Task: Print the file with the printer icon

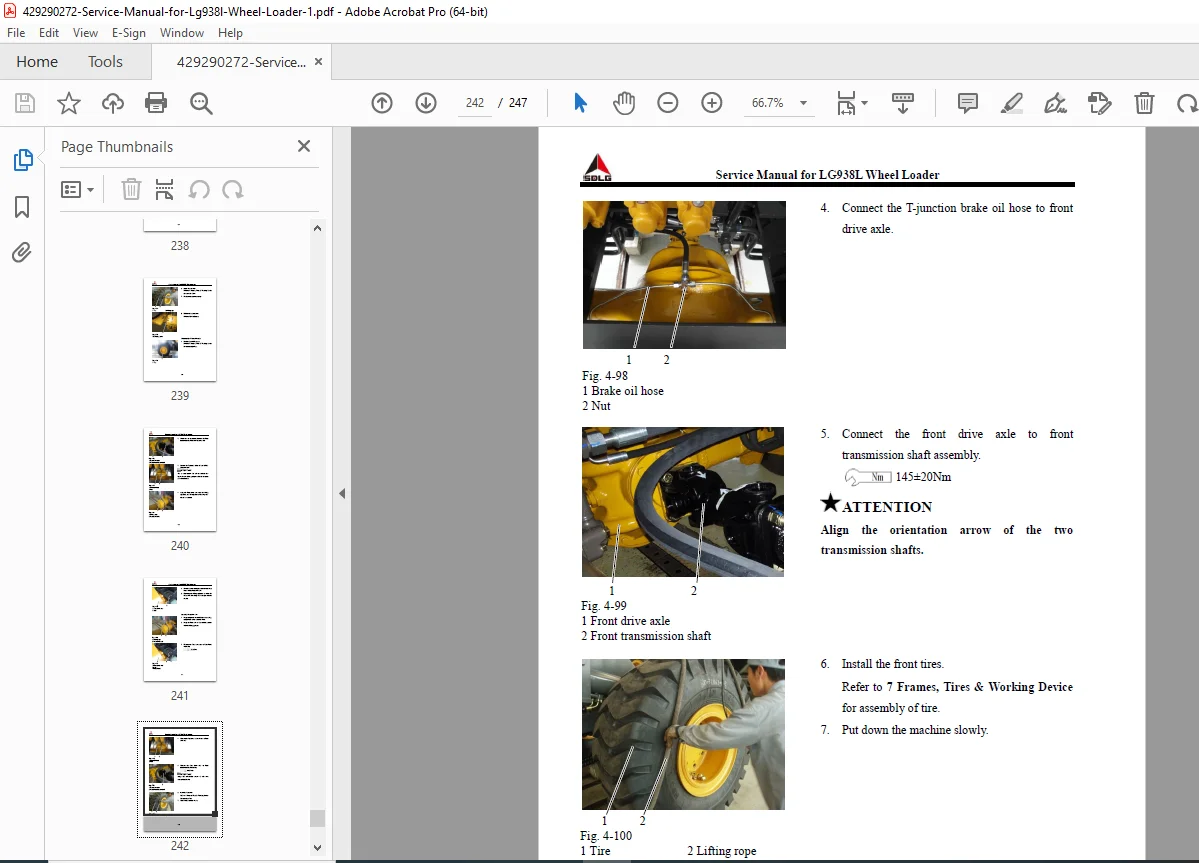Action: pos(156,103)
